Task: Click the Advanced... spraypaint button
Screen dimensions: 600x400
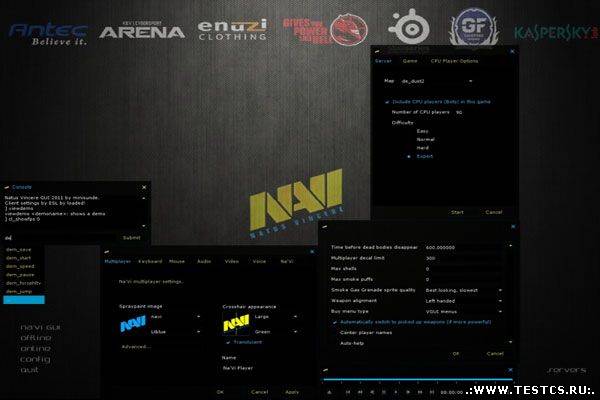Action: coord(136,347)
